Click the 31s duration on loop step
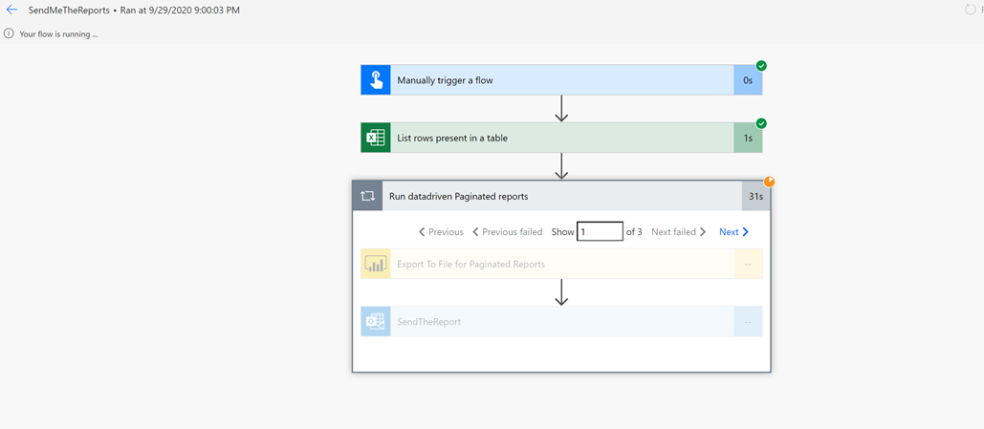This screenshot has height=429, width=984. (756, 196)
